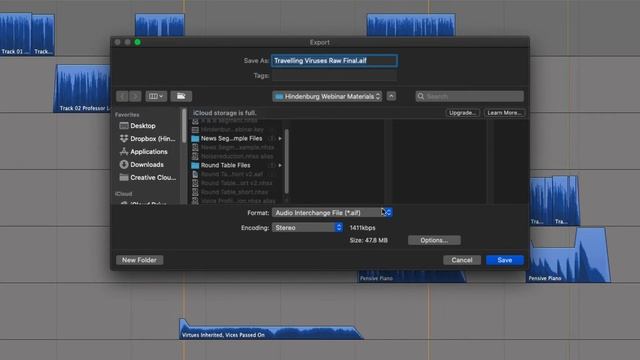Cancel the Export dialog
The width and height of the screenshot is (640, 360).
[x=462, y=260]
